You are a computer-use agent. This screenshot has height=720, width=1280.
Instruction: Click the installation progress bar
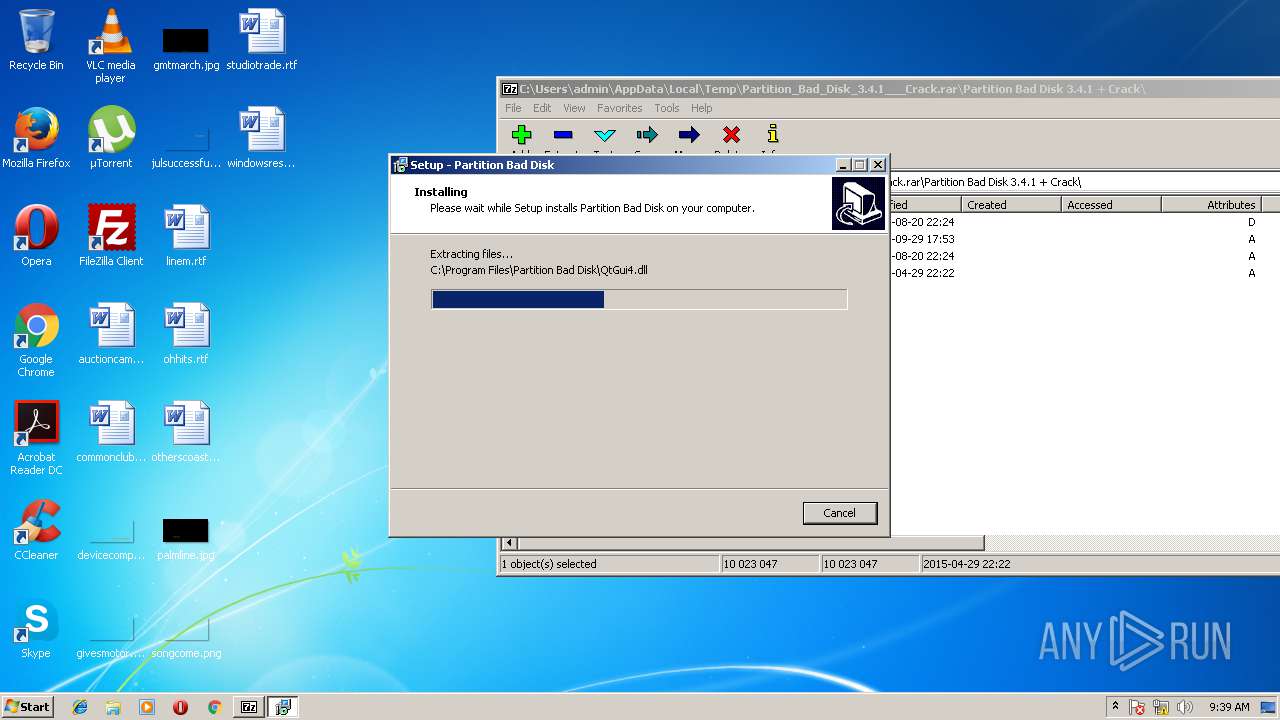point(639,299)
